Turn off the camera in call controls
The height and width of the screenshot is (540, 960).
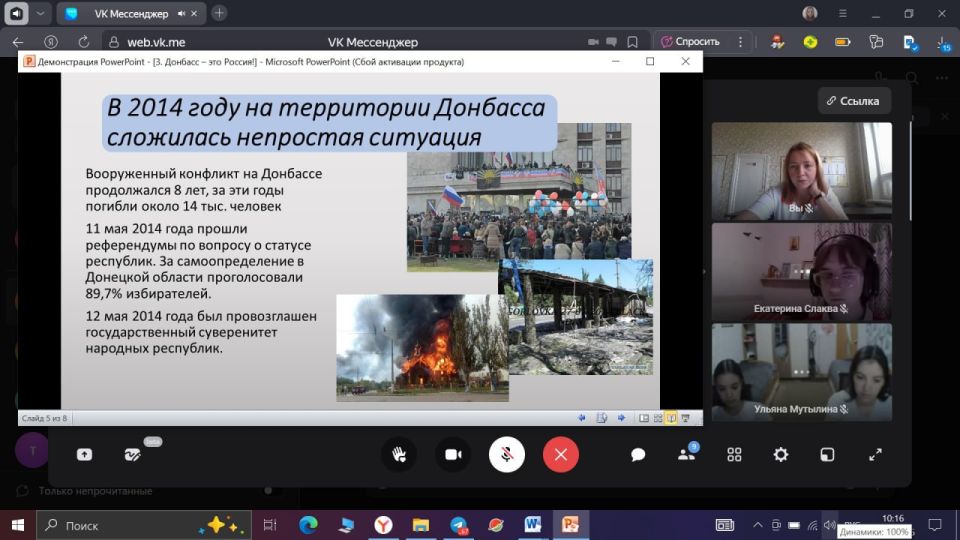[x=452, y=454]
